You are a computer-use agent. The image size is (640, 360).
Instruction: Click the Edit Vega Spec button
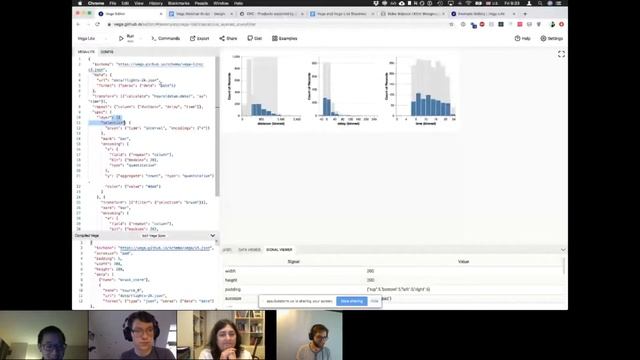tap(153, 236)
